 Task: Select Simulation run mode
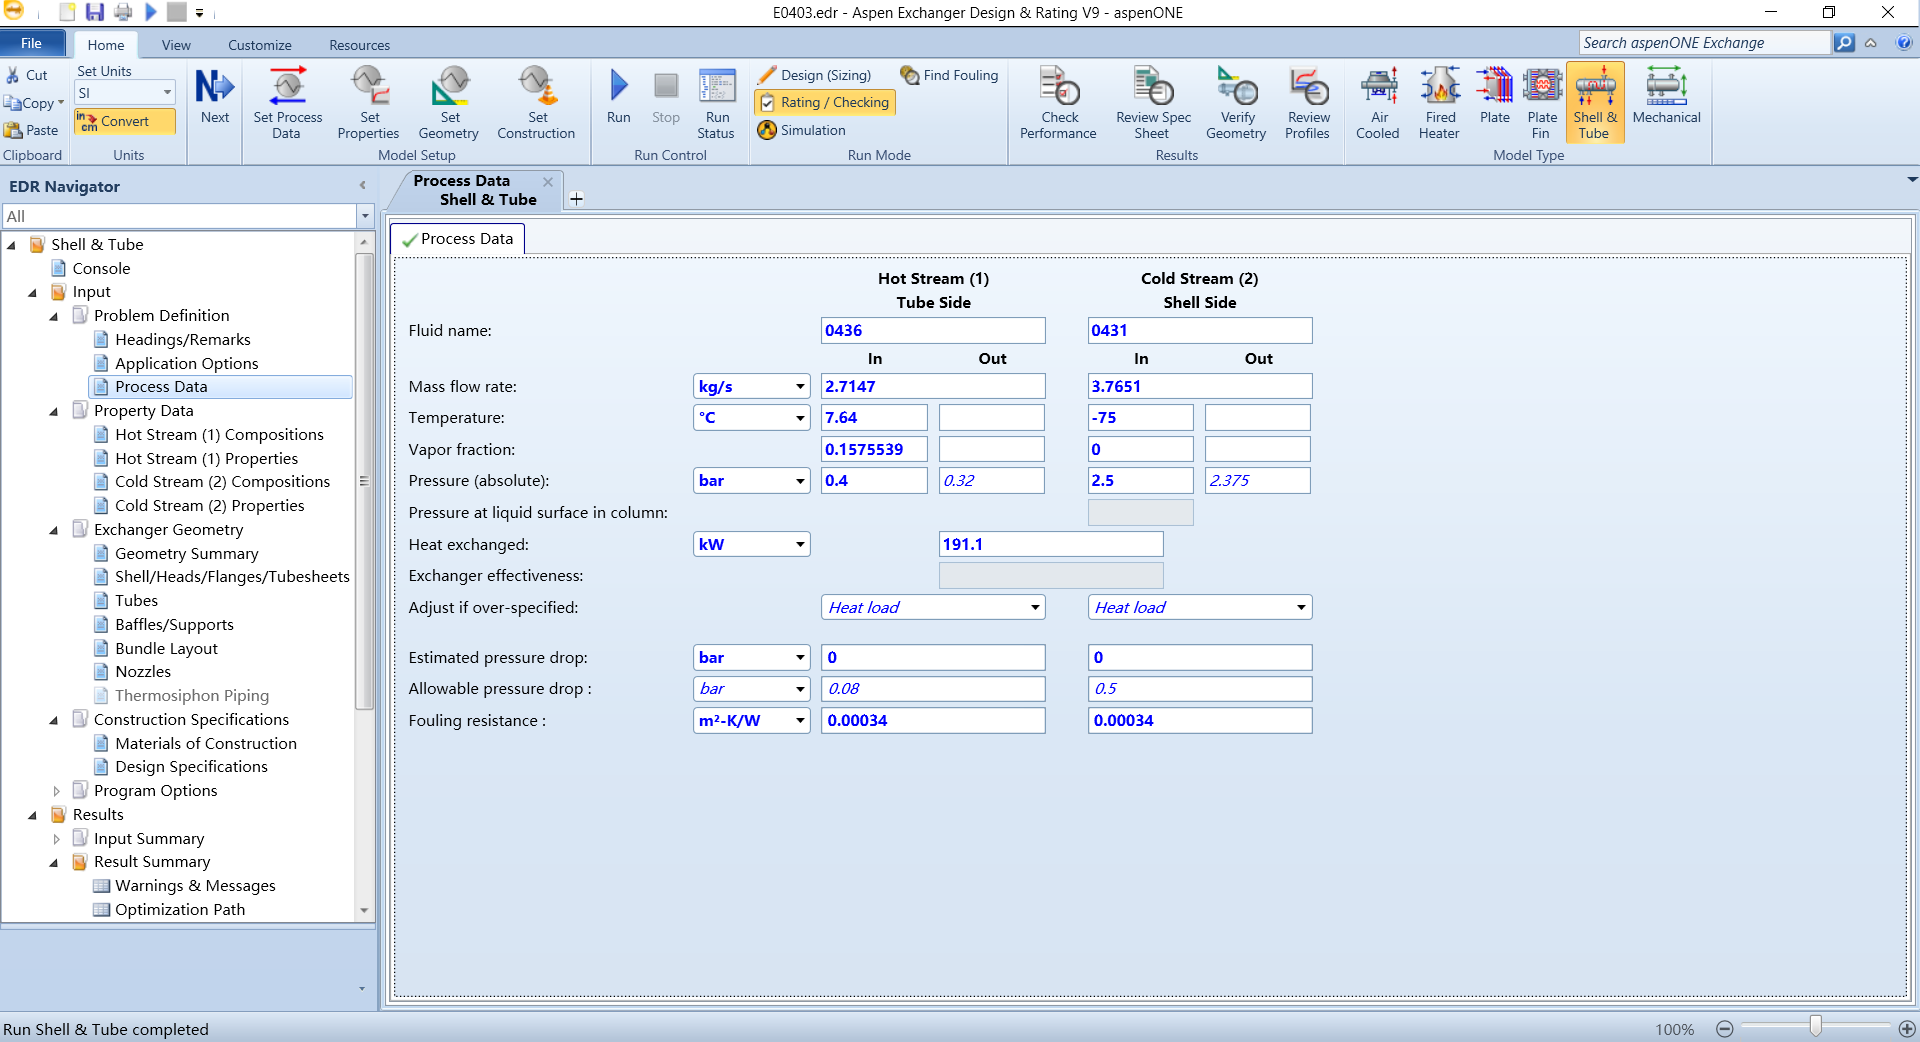coord(802,130)
